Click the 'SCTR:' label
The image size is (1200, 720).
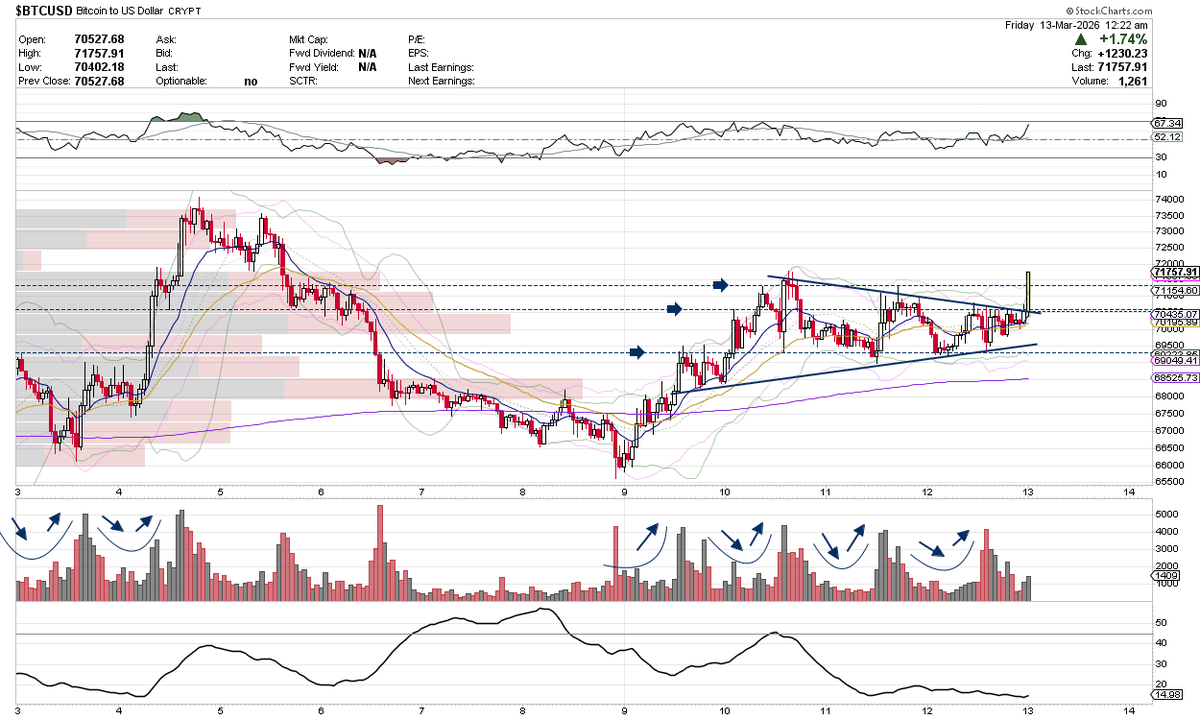point(303,81)
